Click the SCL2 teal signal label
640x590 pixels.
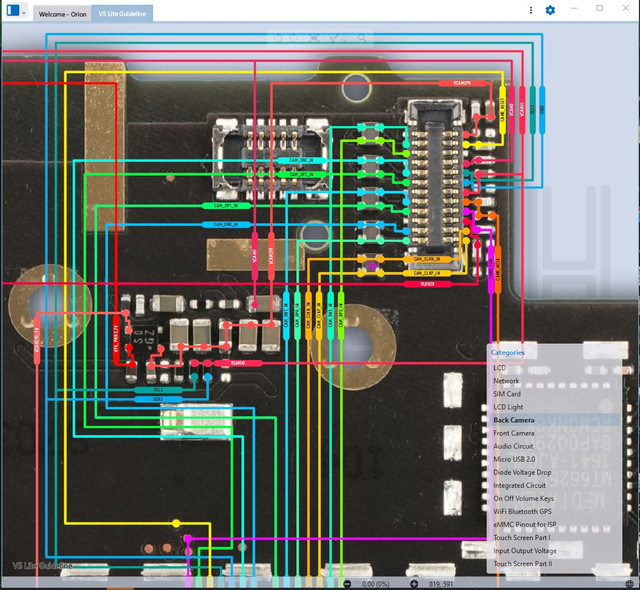pyautogui.click(x=158, y=390)
